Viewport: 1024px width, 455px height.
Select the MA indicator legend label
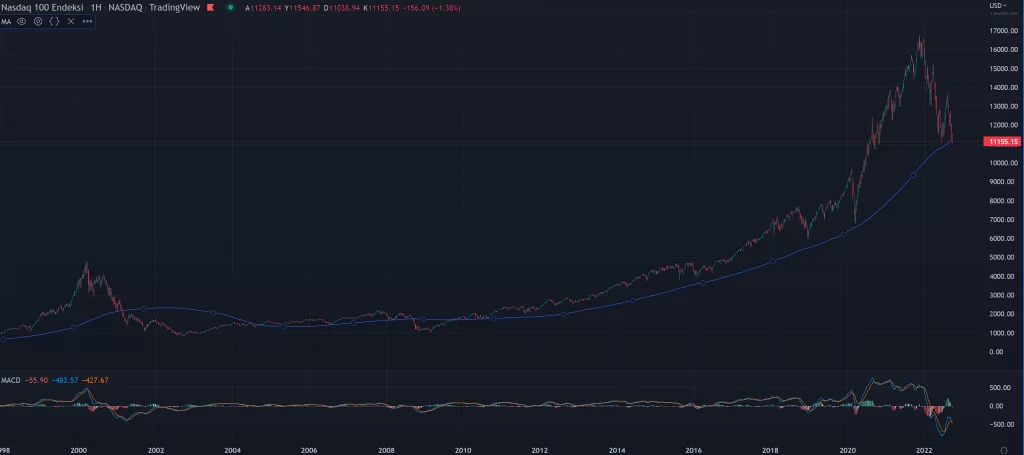(x=6, y=21)
